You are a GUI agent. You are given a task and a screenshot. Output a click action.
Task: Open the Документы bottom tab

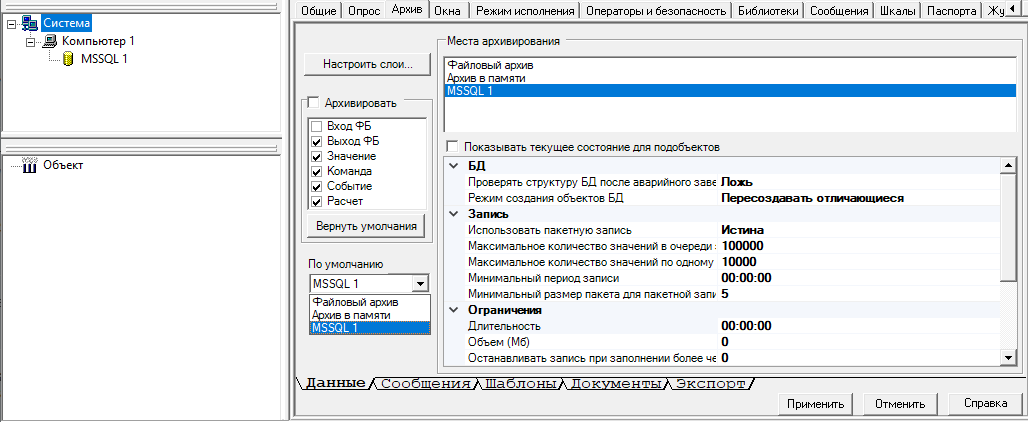615,383
